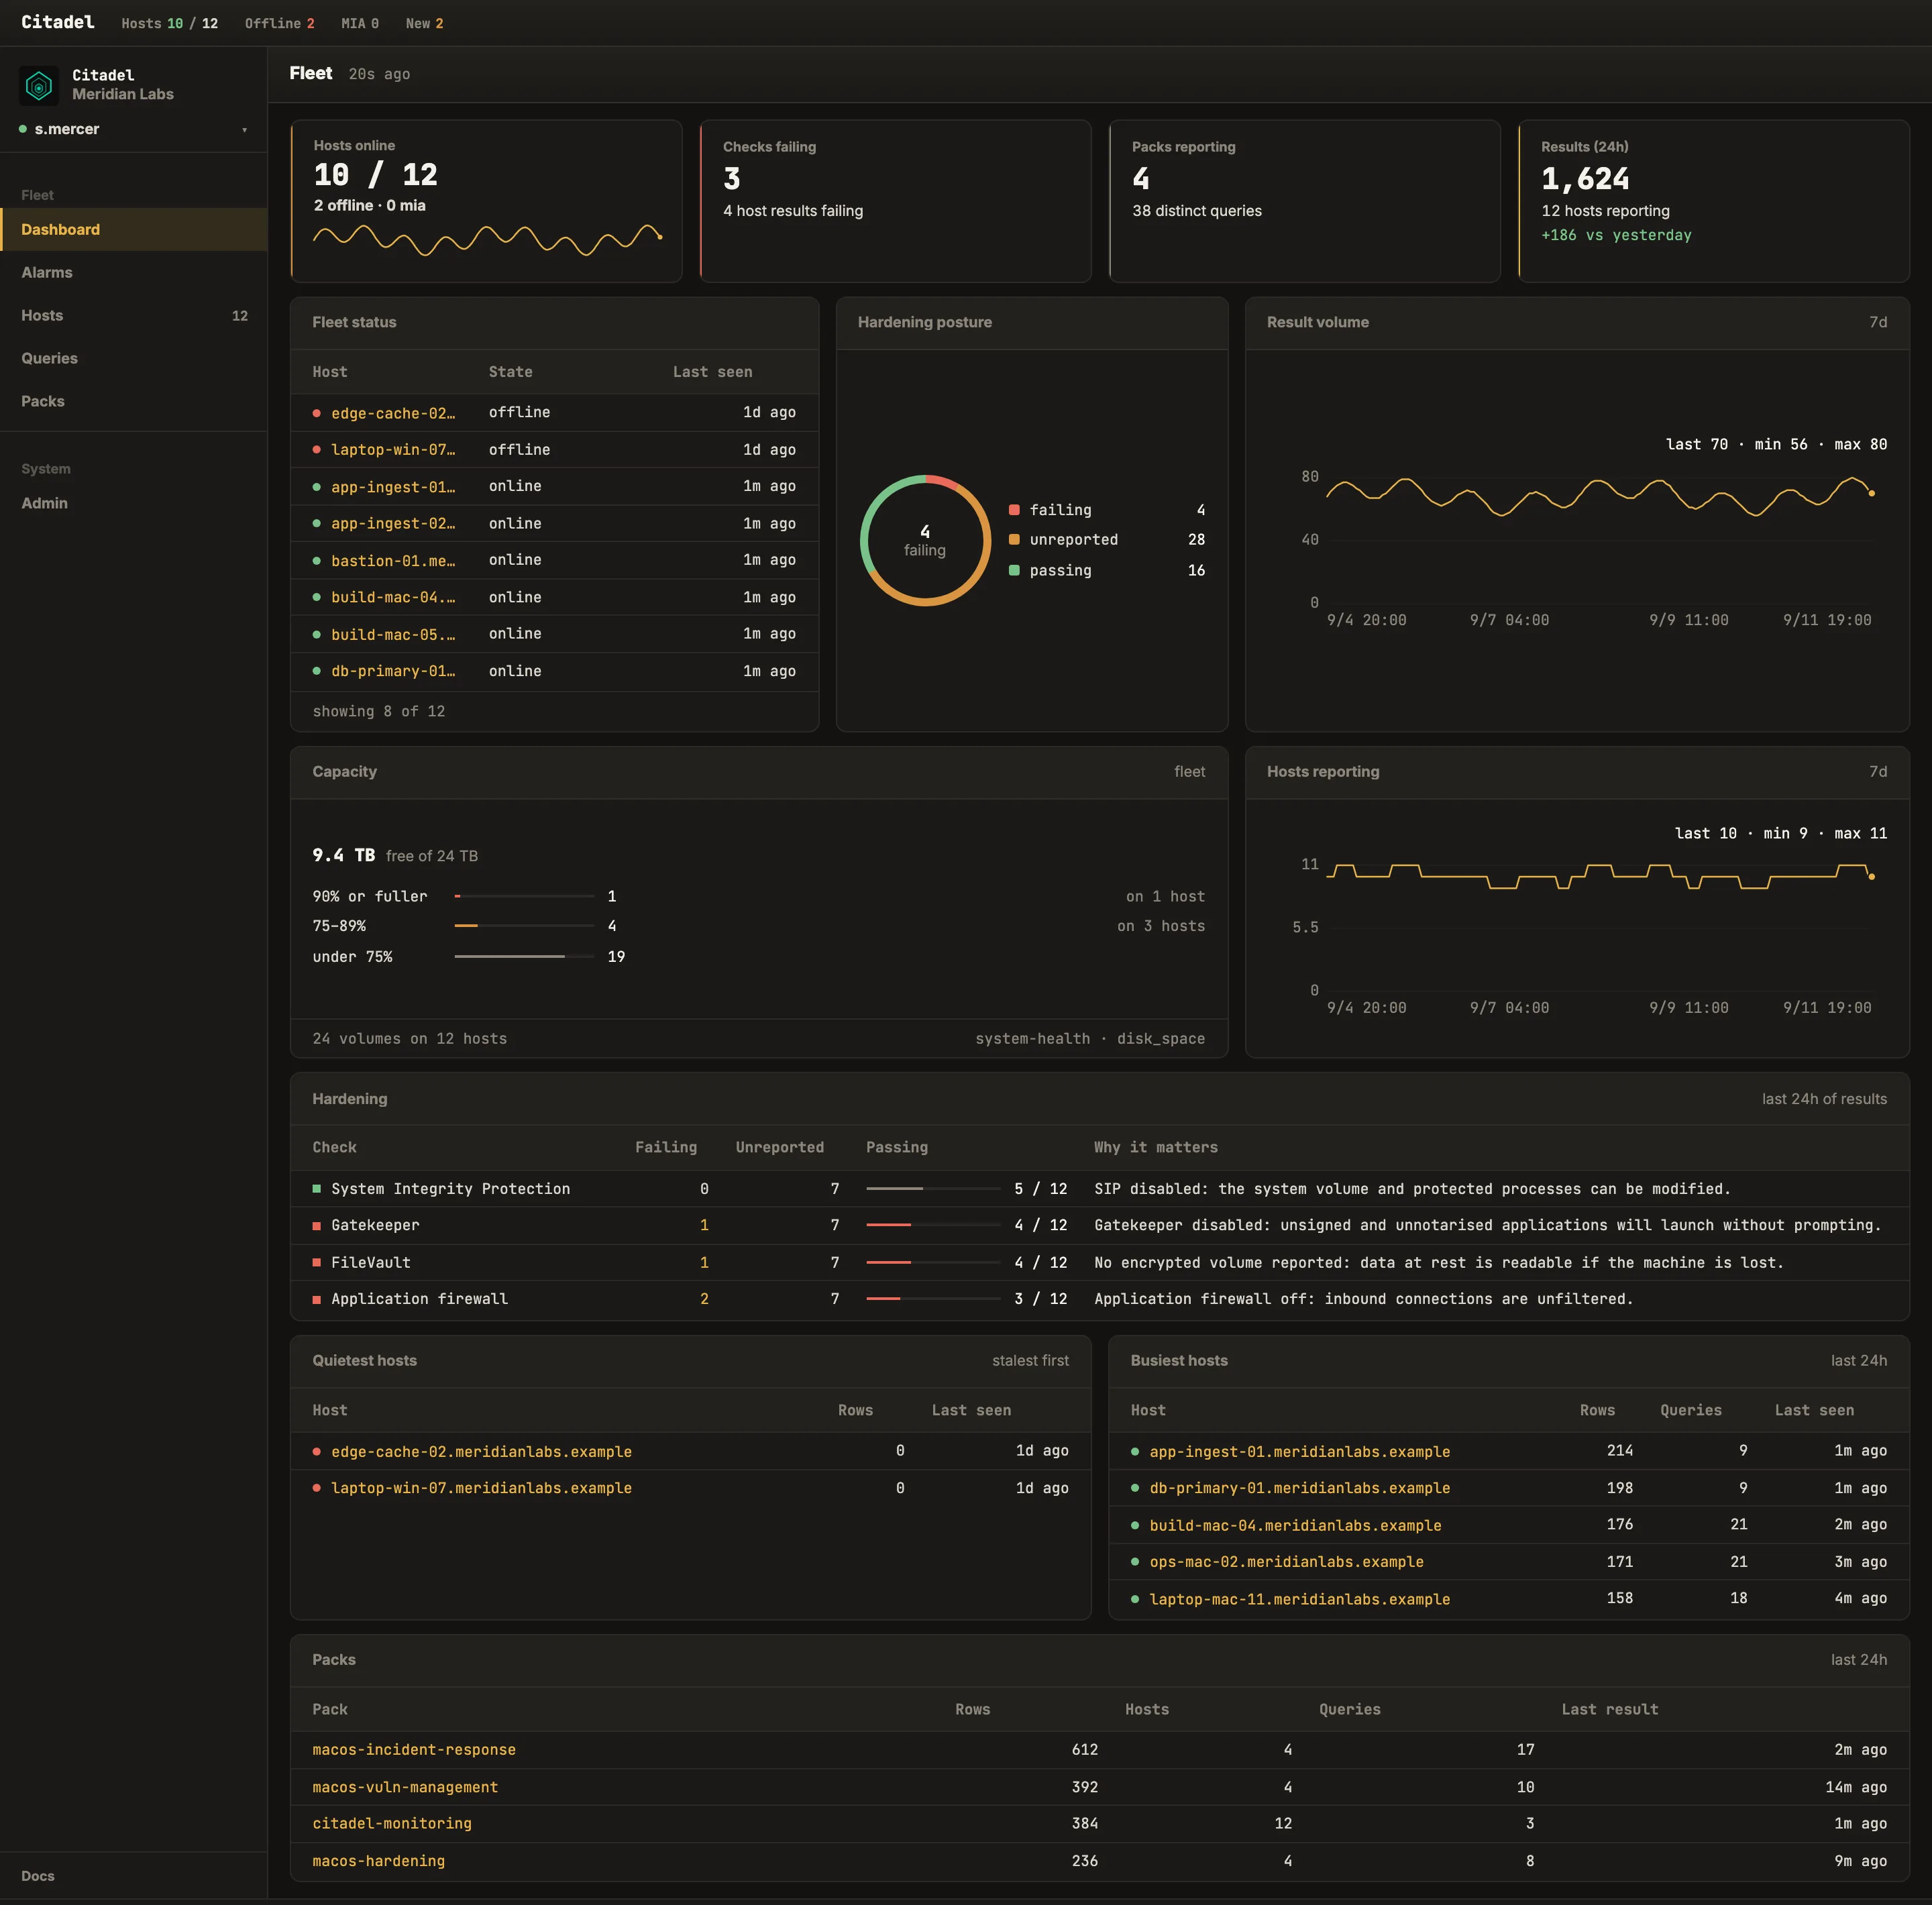The height and width of the screenshot is (1905, 1932).
Task: Open laptop-mac-11.meridianlabs.example in Busiest hosts
Action: (1299, 1599)
